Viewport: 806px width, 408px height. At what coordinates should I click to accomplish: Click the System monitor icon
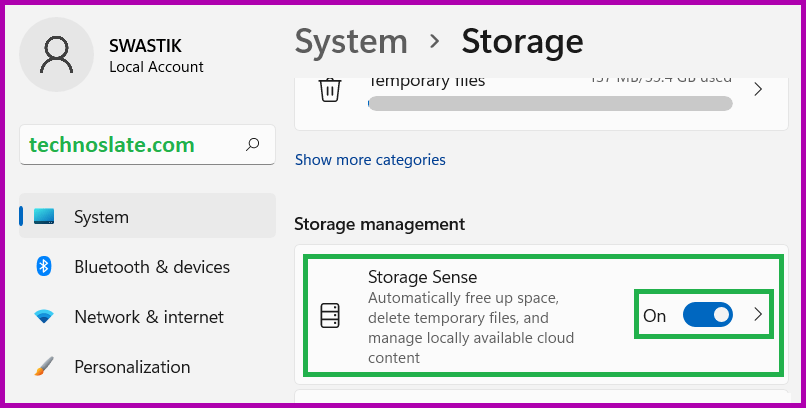44,216
